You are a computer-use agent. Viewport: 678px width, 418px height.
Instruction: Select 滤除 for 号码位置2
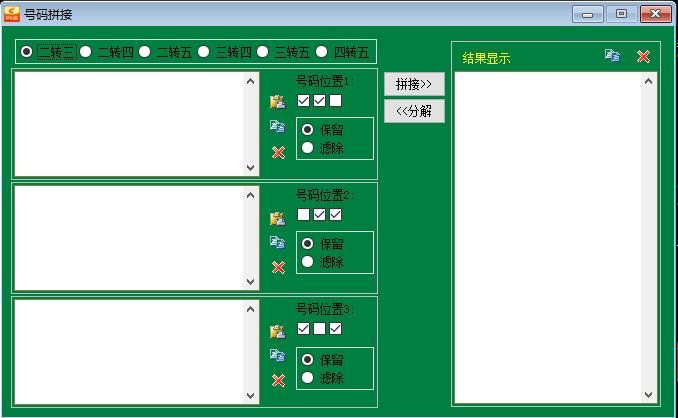[x=323, y=262]
